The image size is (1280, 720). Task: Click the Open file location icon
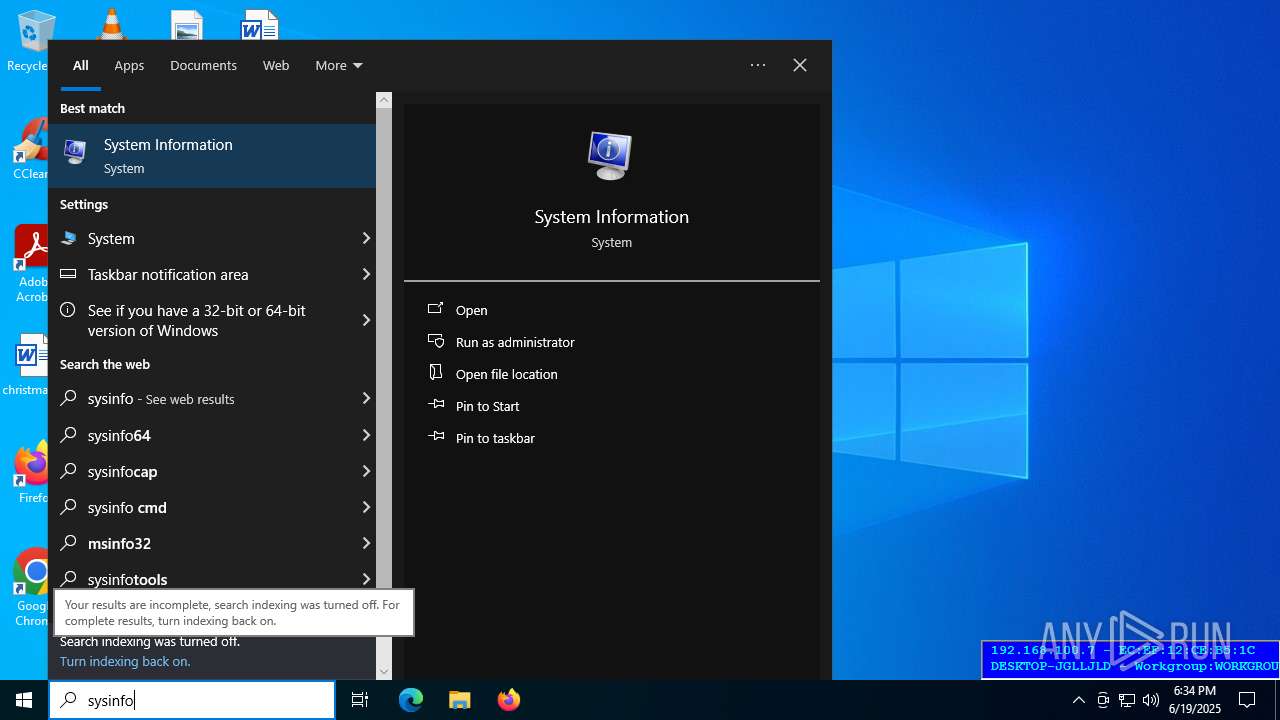click(x=436, y=373)
